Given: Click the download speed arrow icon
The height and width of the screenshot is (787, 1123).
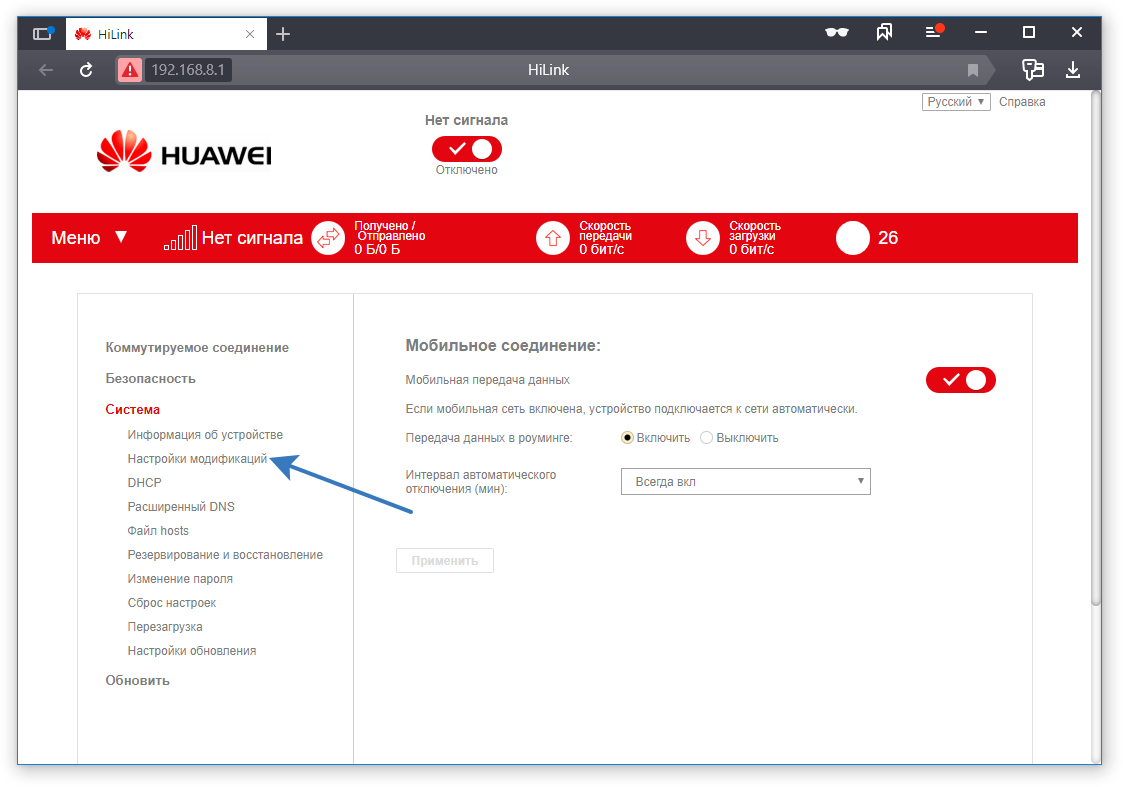Looking at the screenshot, I should click(703, 238).
